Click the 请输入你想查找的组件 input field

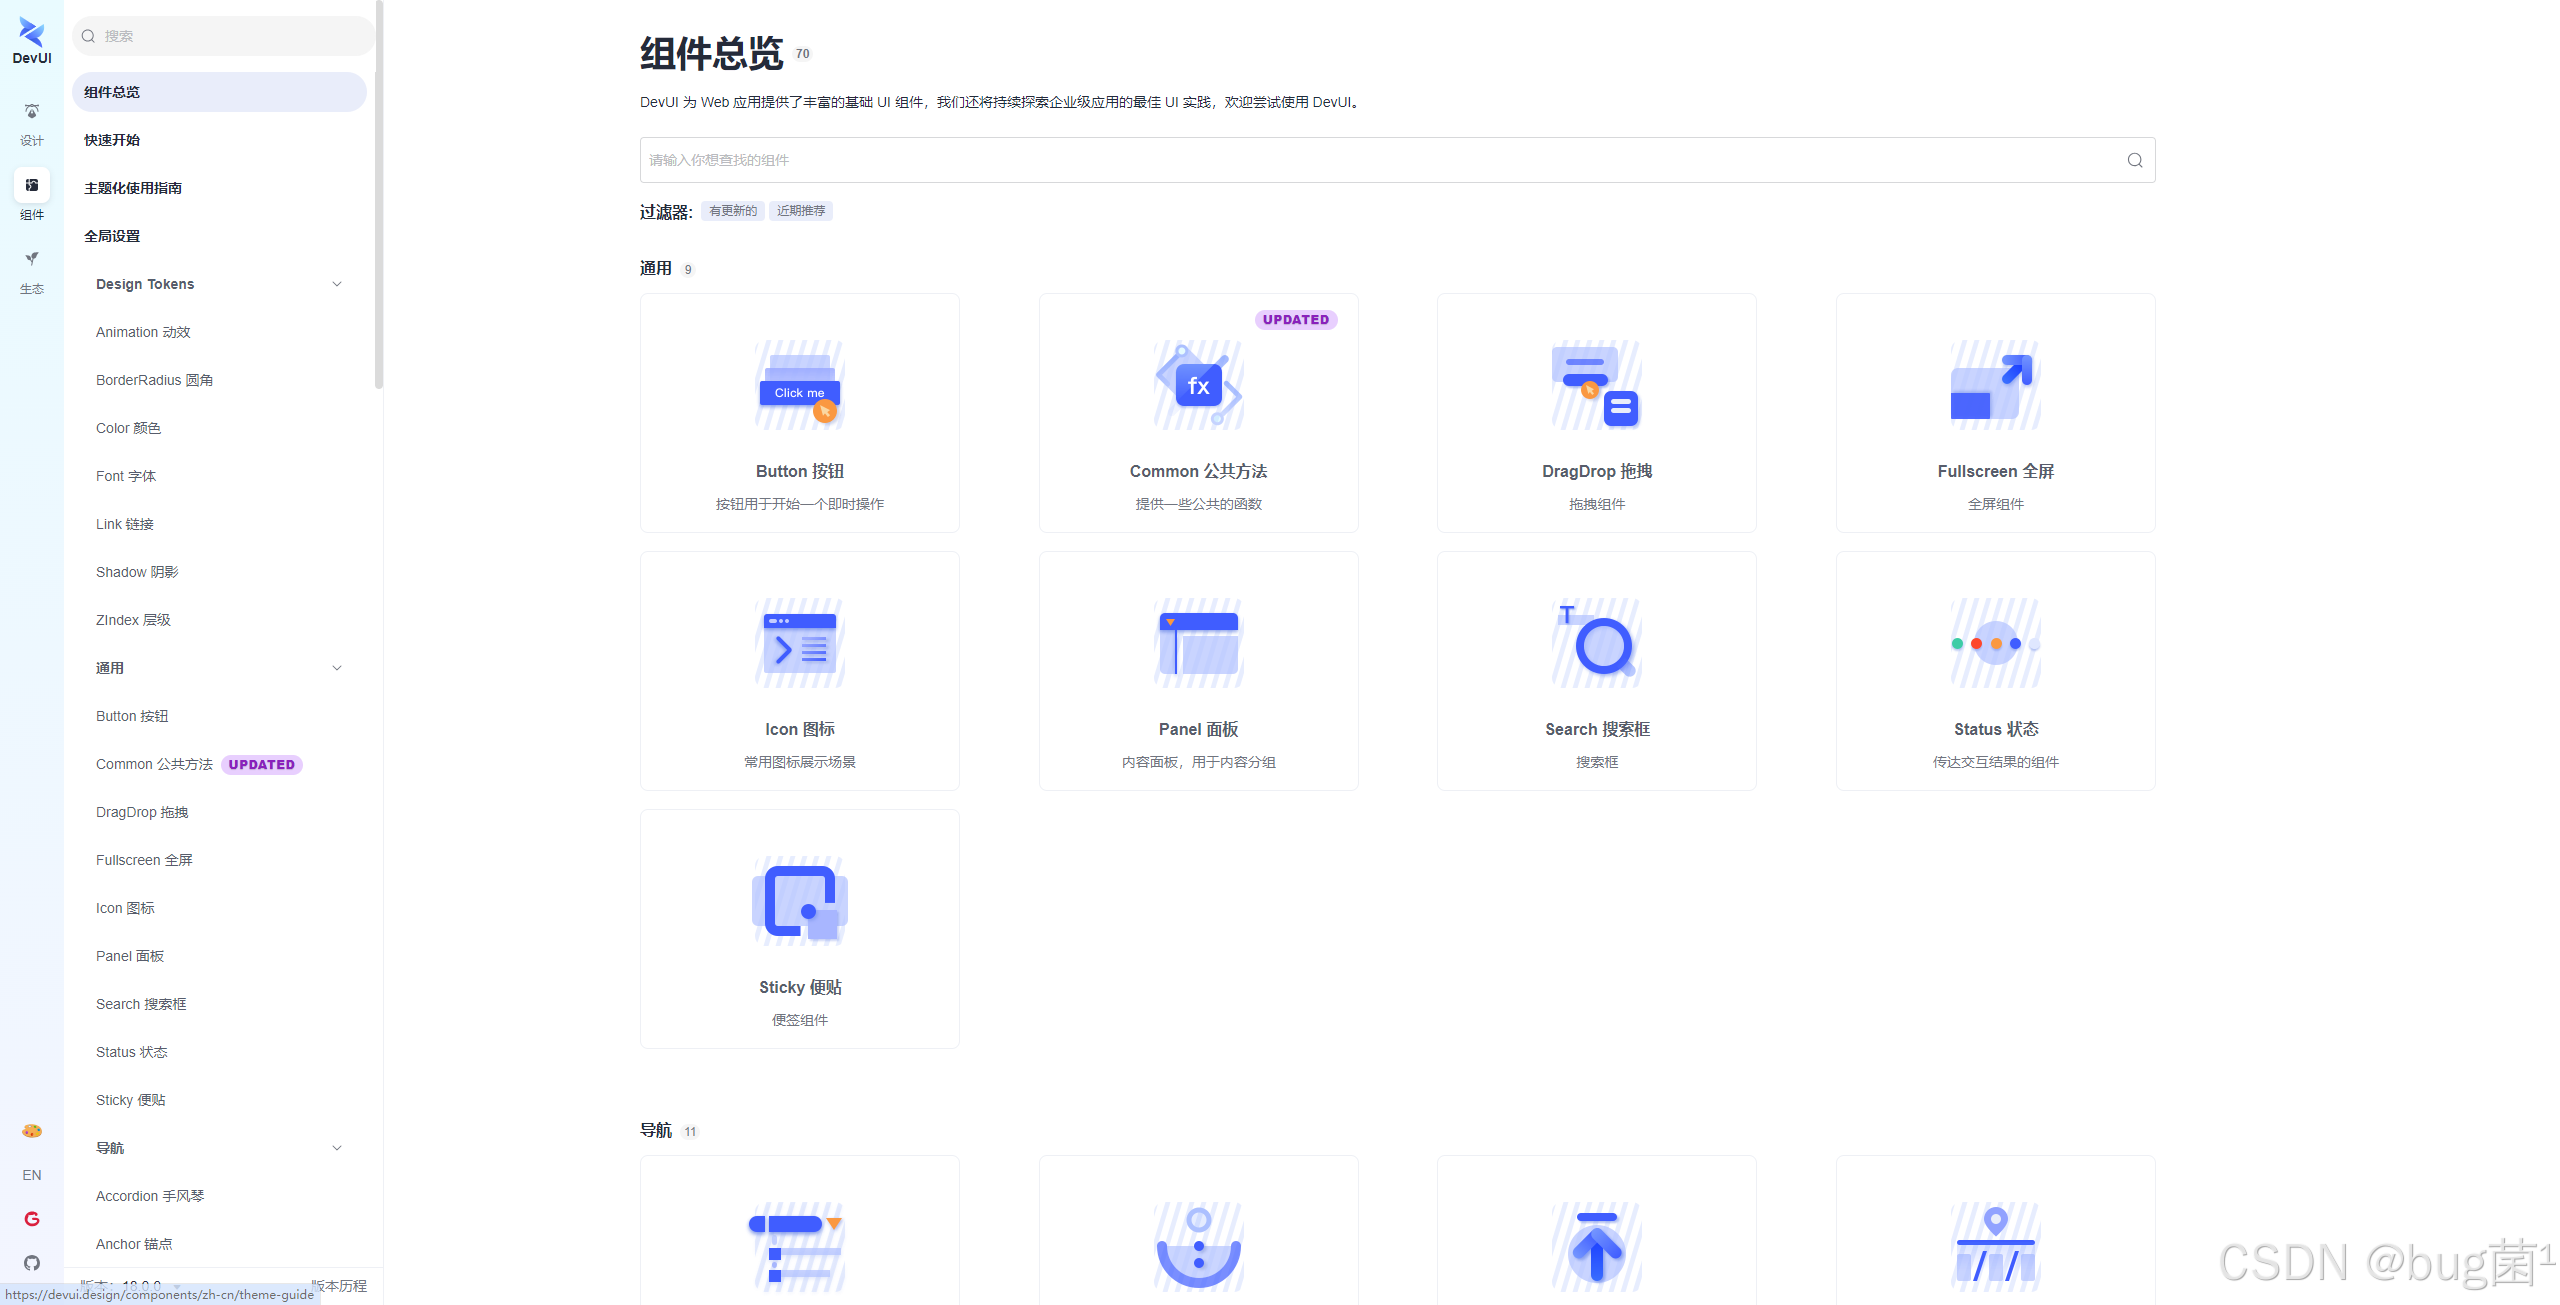coord(1380,160)
